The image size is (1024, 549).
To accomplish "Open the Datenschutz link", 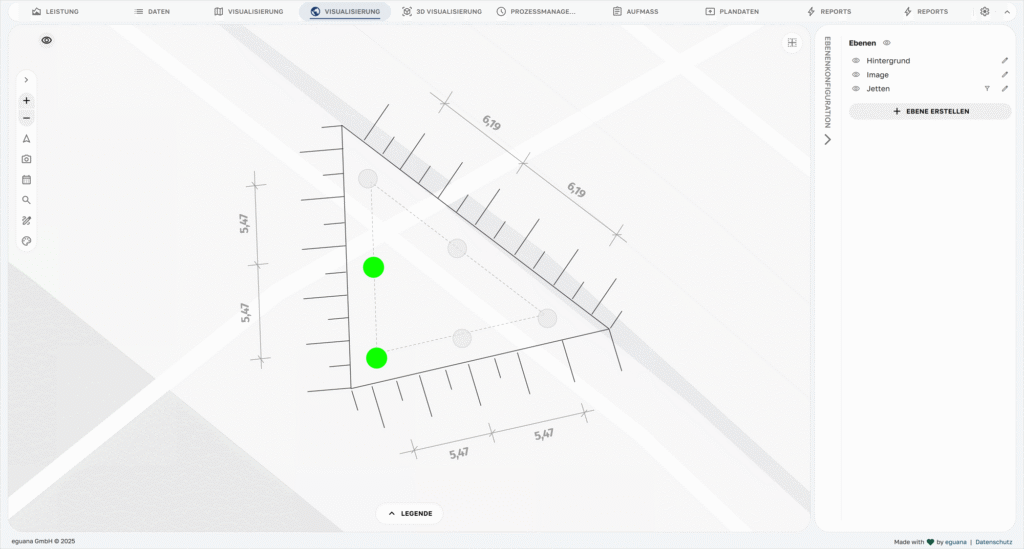I will (993, 542).
